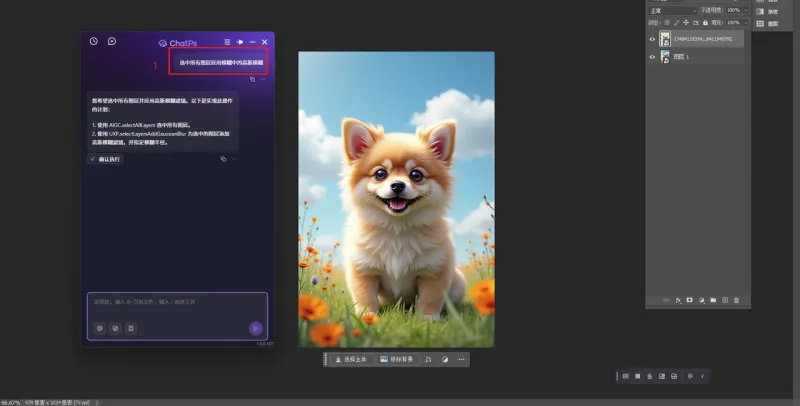800x406 pixels.
Task: Add a layer style with the fx icon
Action: (x=677, y=299)
